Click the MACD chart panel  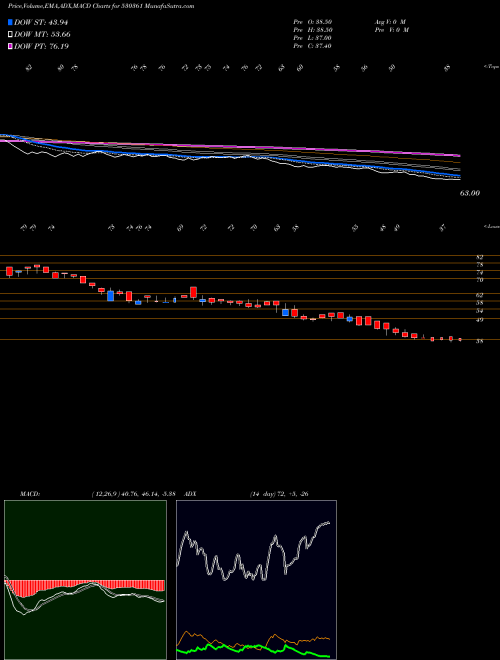[85, 580]
